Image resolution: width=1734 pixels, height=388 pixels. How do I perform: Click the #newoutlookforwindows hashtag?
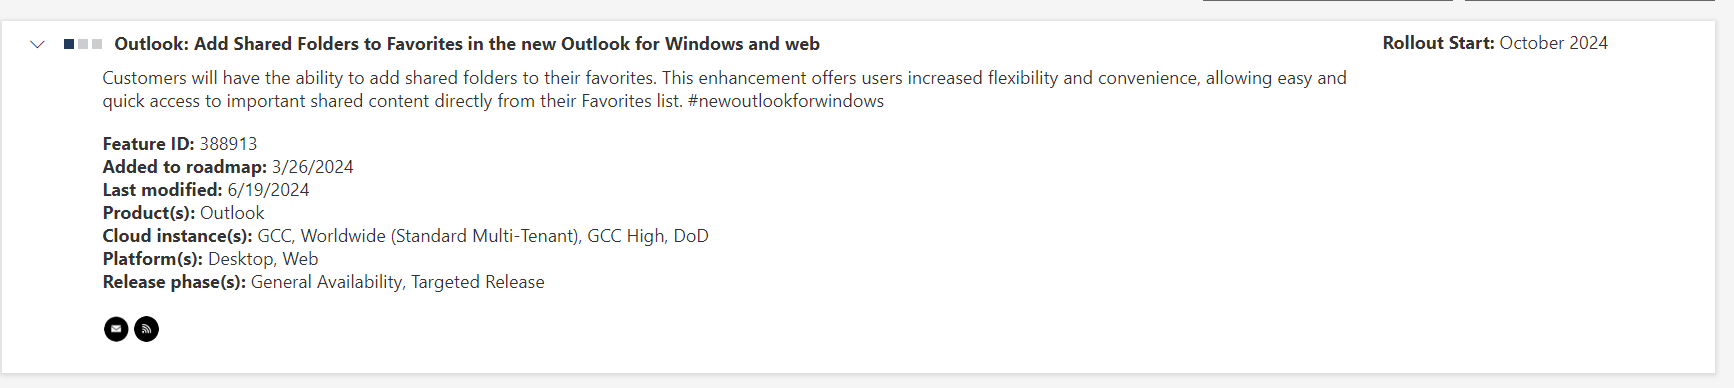pos(786,101)
